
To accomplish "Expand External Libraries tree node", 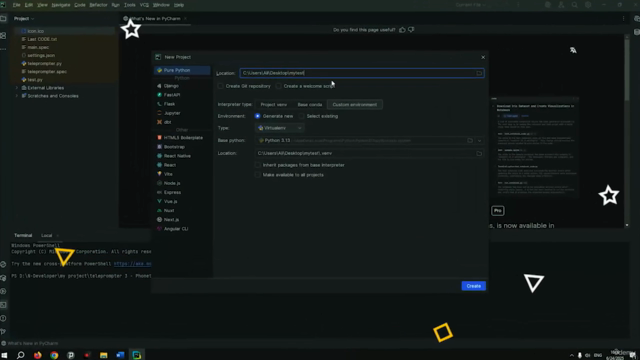I will [x=17, y=88].
